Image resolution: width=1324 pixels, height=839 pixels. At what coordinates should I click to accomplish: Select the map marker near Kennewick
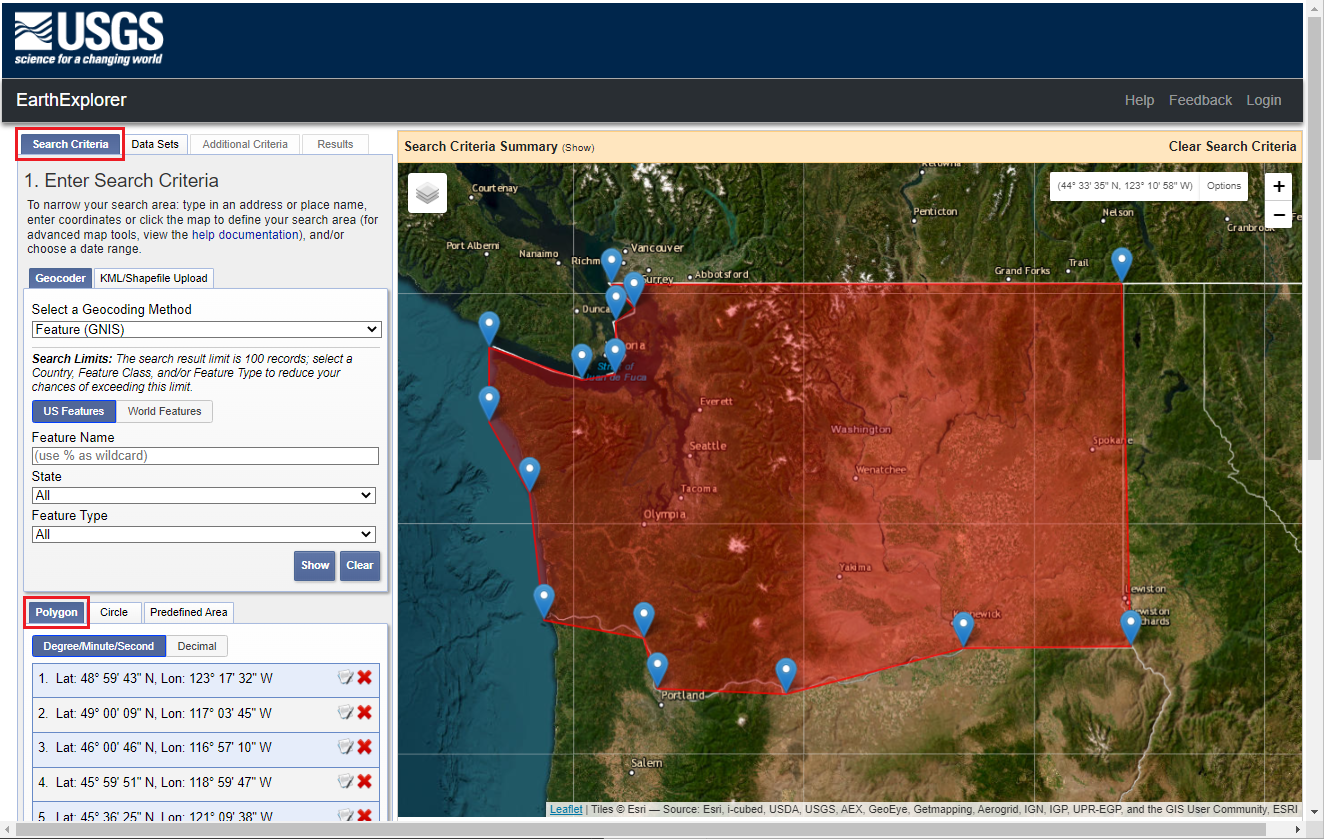click(x=963, y=629)
